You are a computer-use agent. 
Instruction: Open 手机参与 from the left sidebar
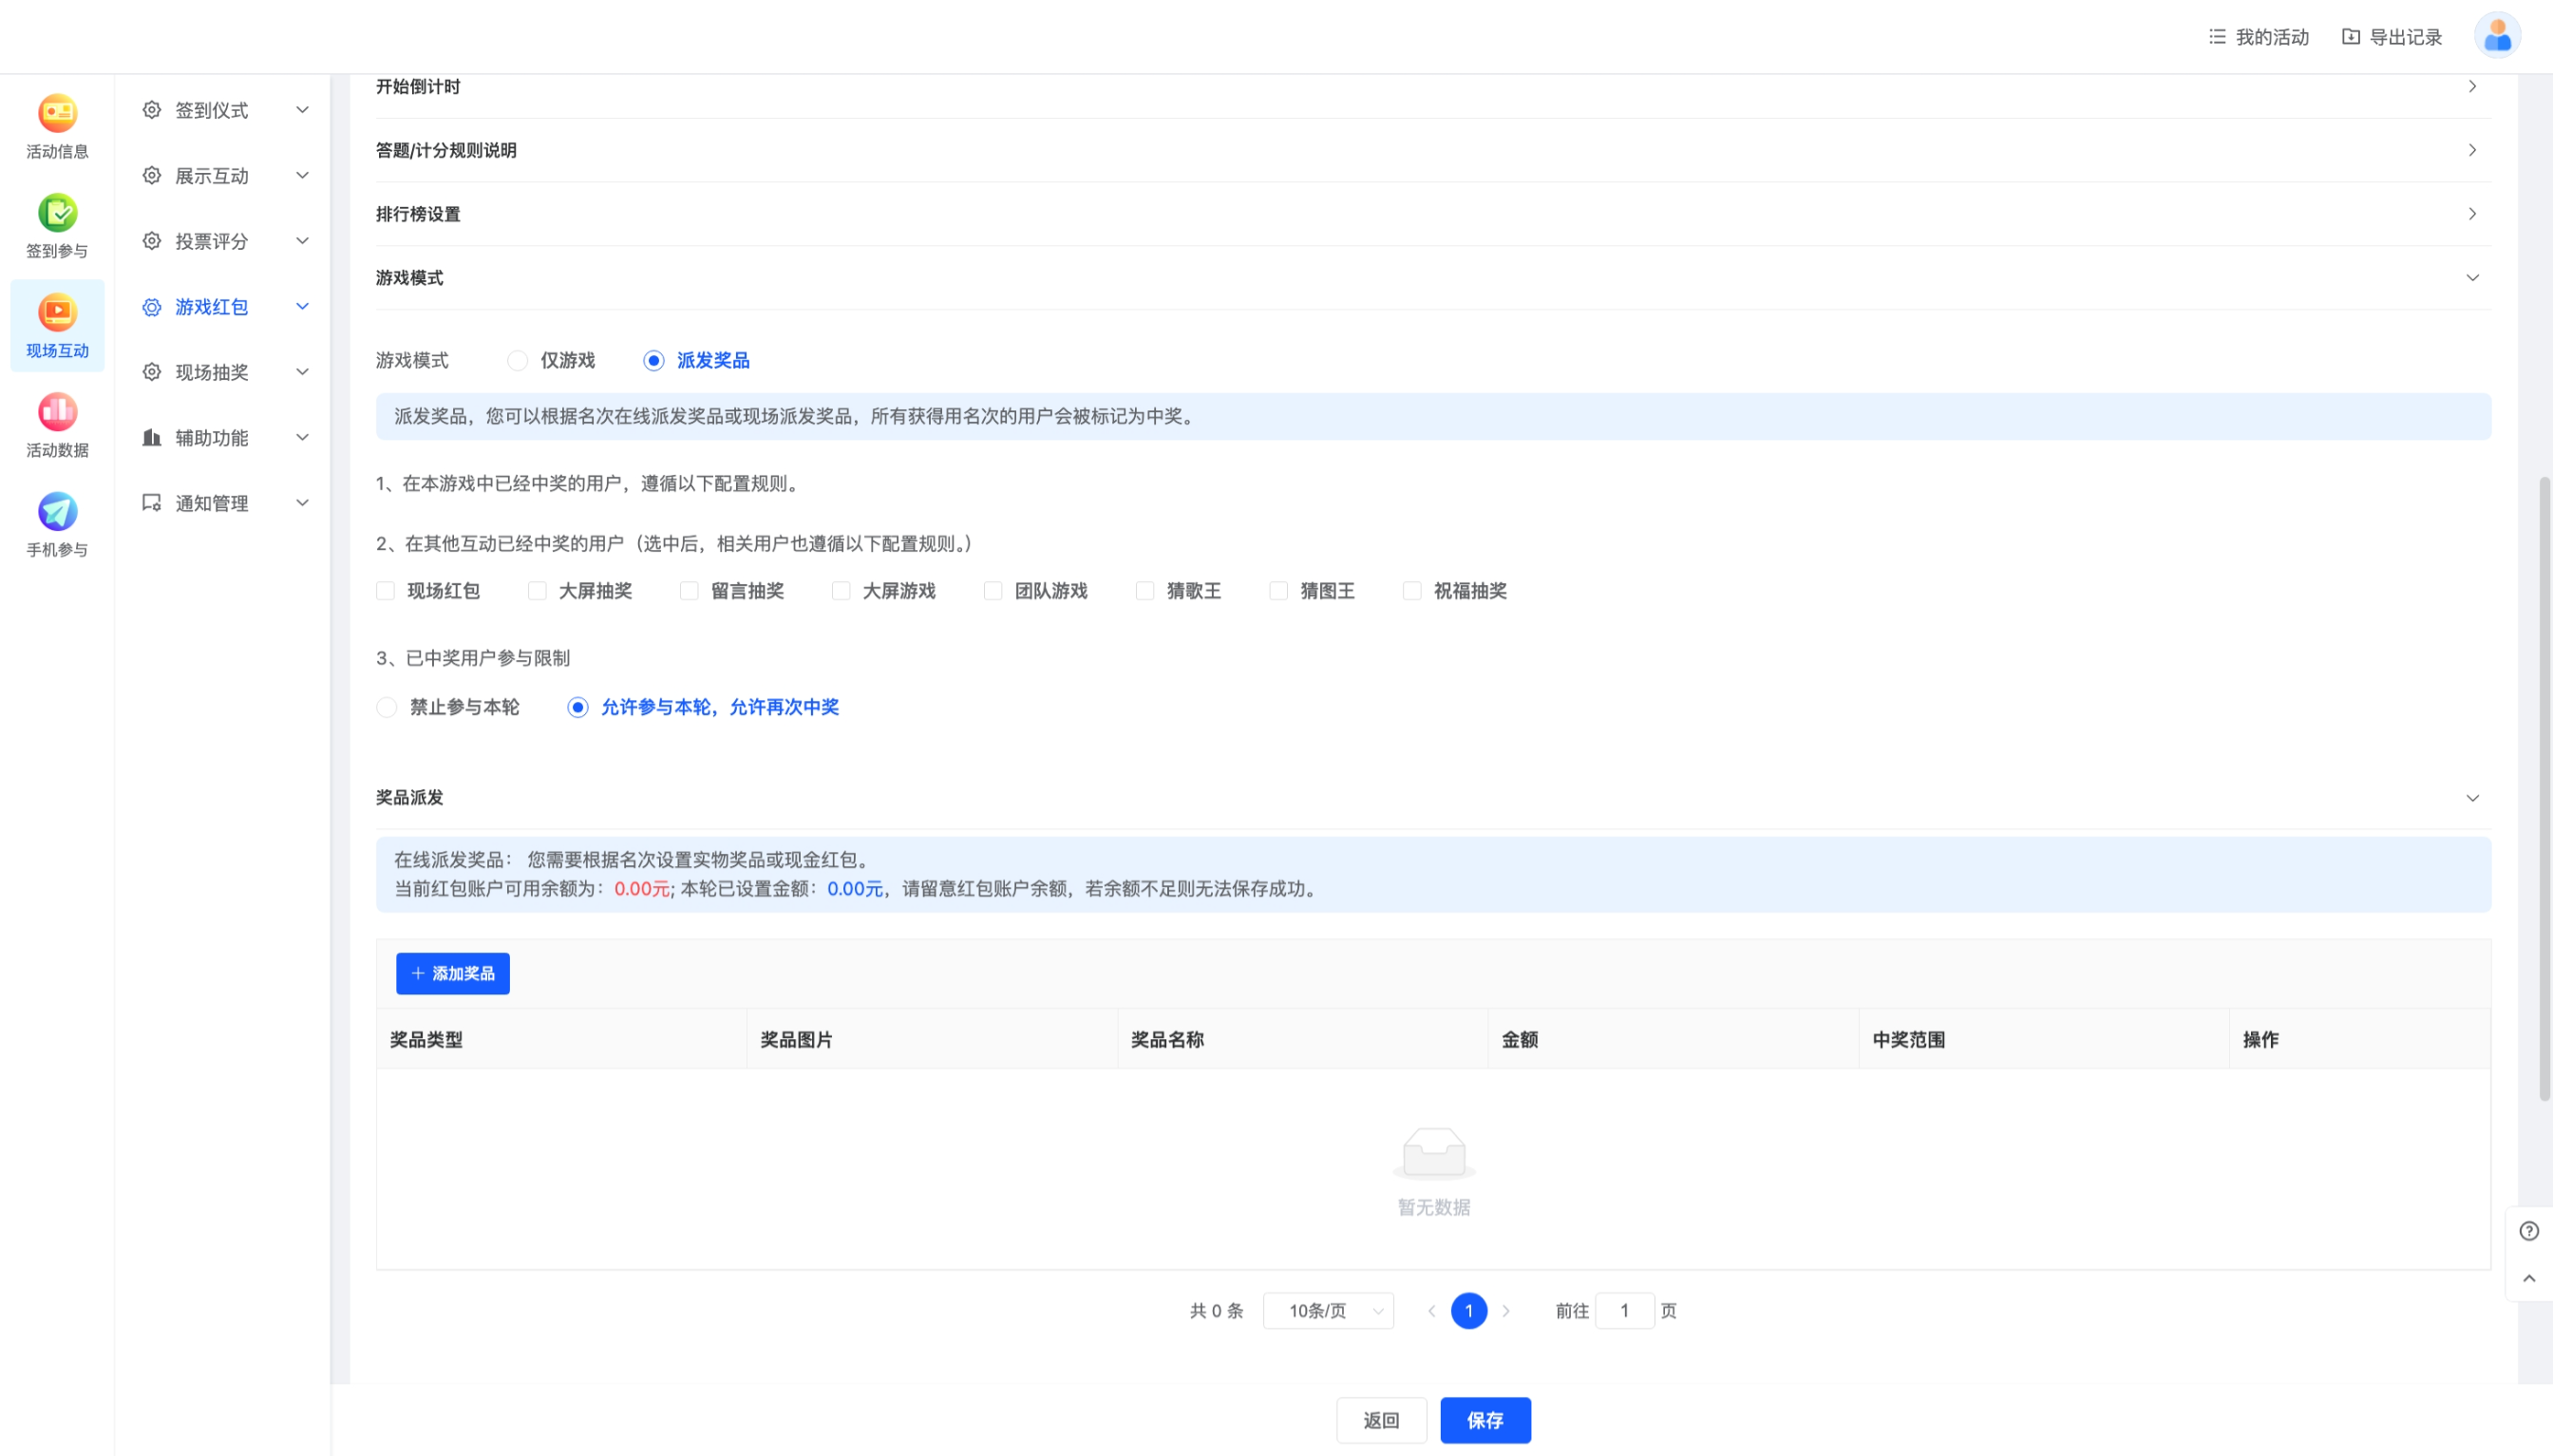(57, 513)
